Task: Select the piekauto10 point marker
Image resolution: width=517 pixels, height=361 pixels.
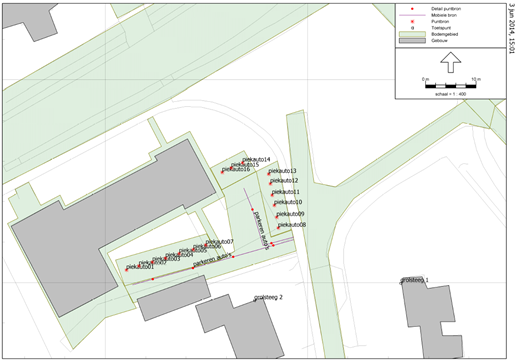Action: coord(274,205)
